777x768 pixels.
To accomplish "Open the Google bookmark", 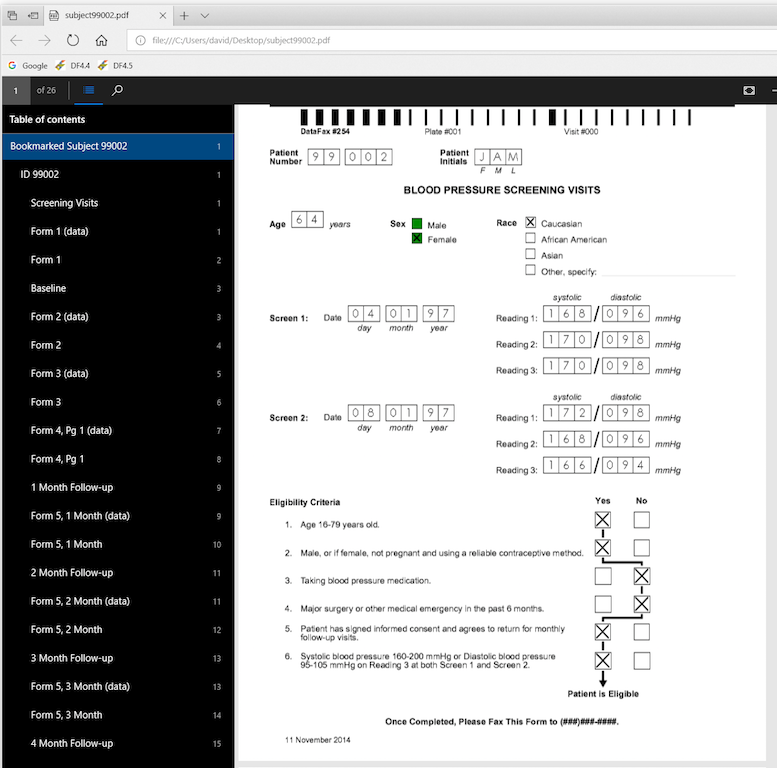I will [x=28, y=66].
